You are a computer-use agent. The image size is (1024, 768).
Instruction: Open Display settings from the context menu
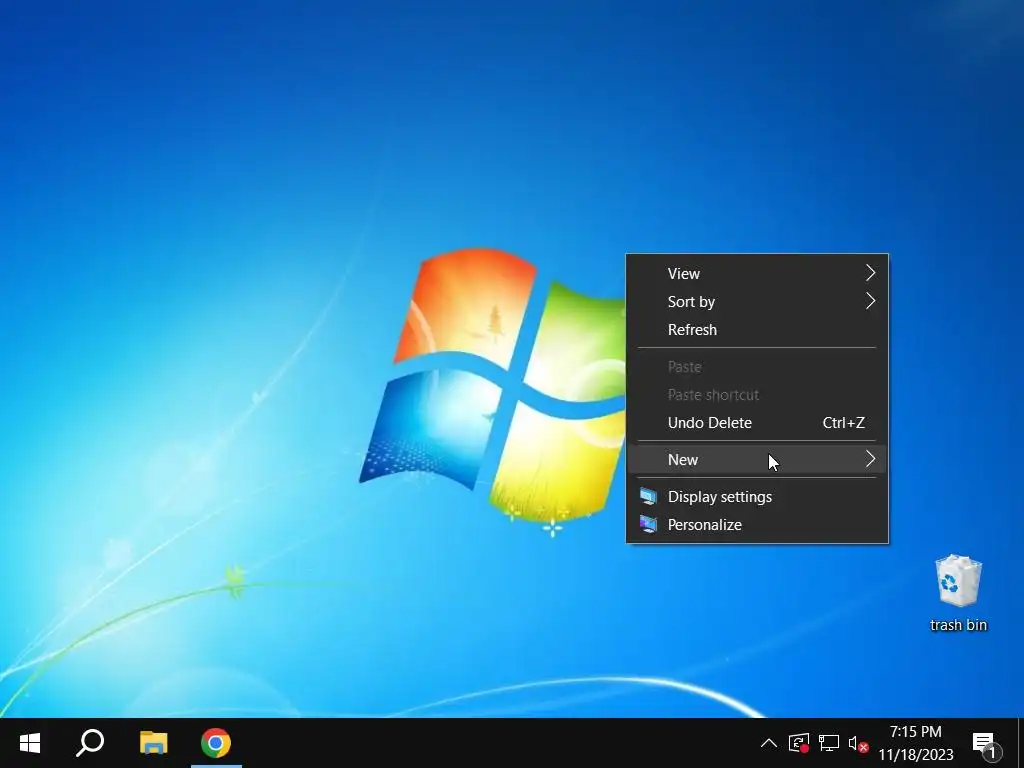758,497
